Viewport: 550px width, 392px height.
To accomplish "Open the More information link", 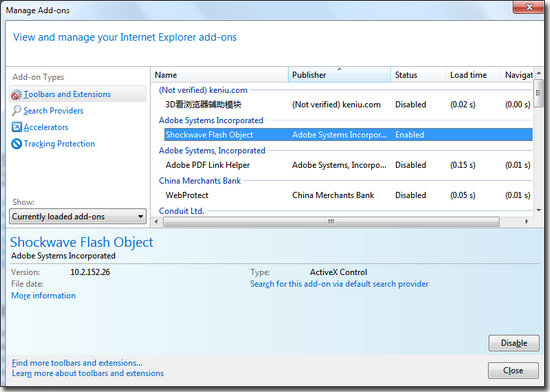I will [43, 296].
